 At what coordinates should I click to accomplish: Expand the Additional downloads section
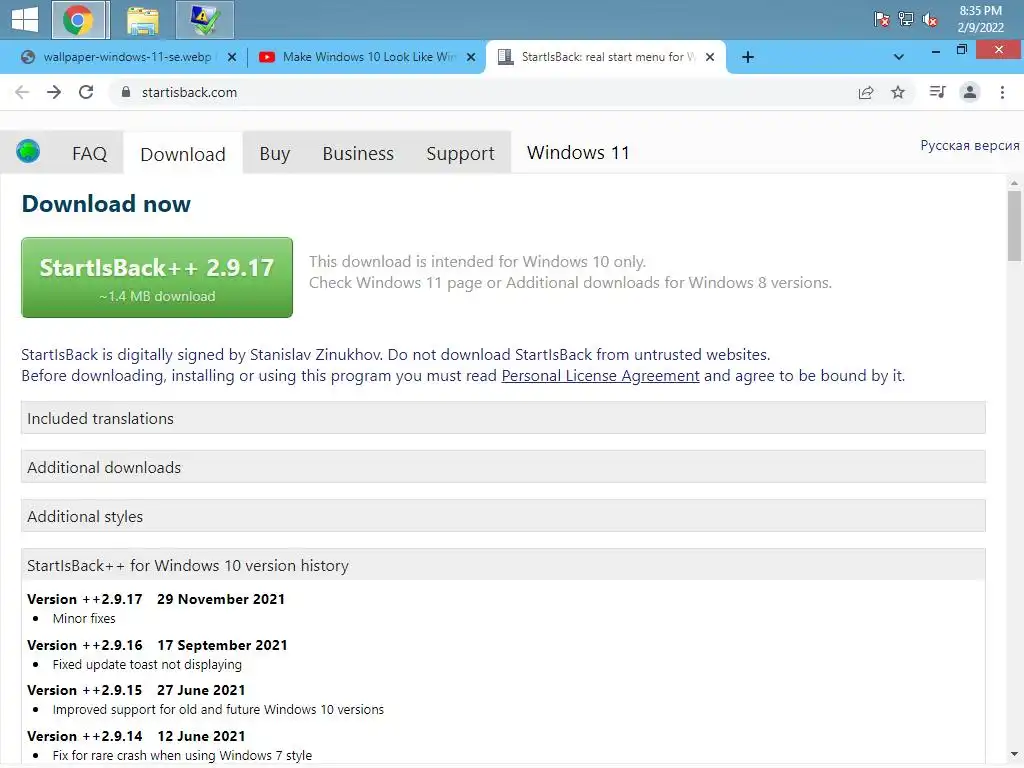pyautogui.click(x=503, y=467)
